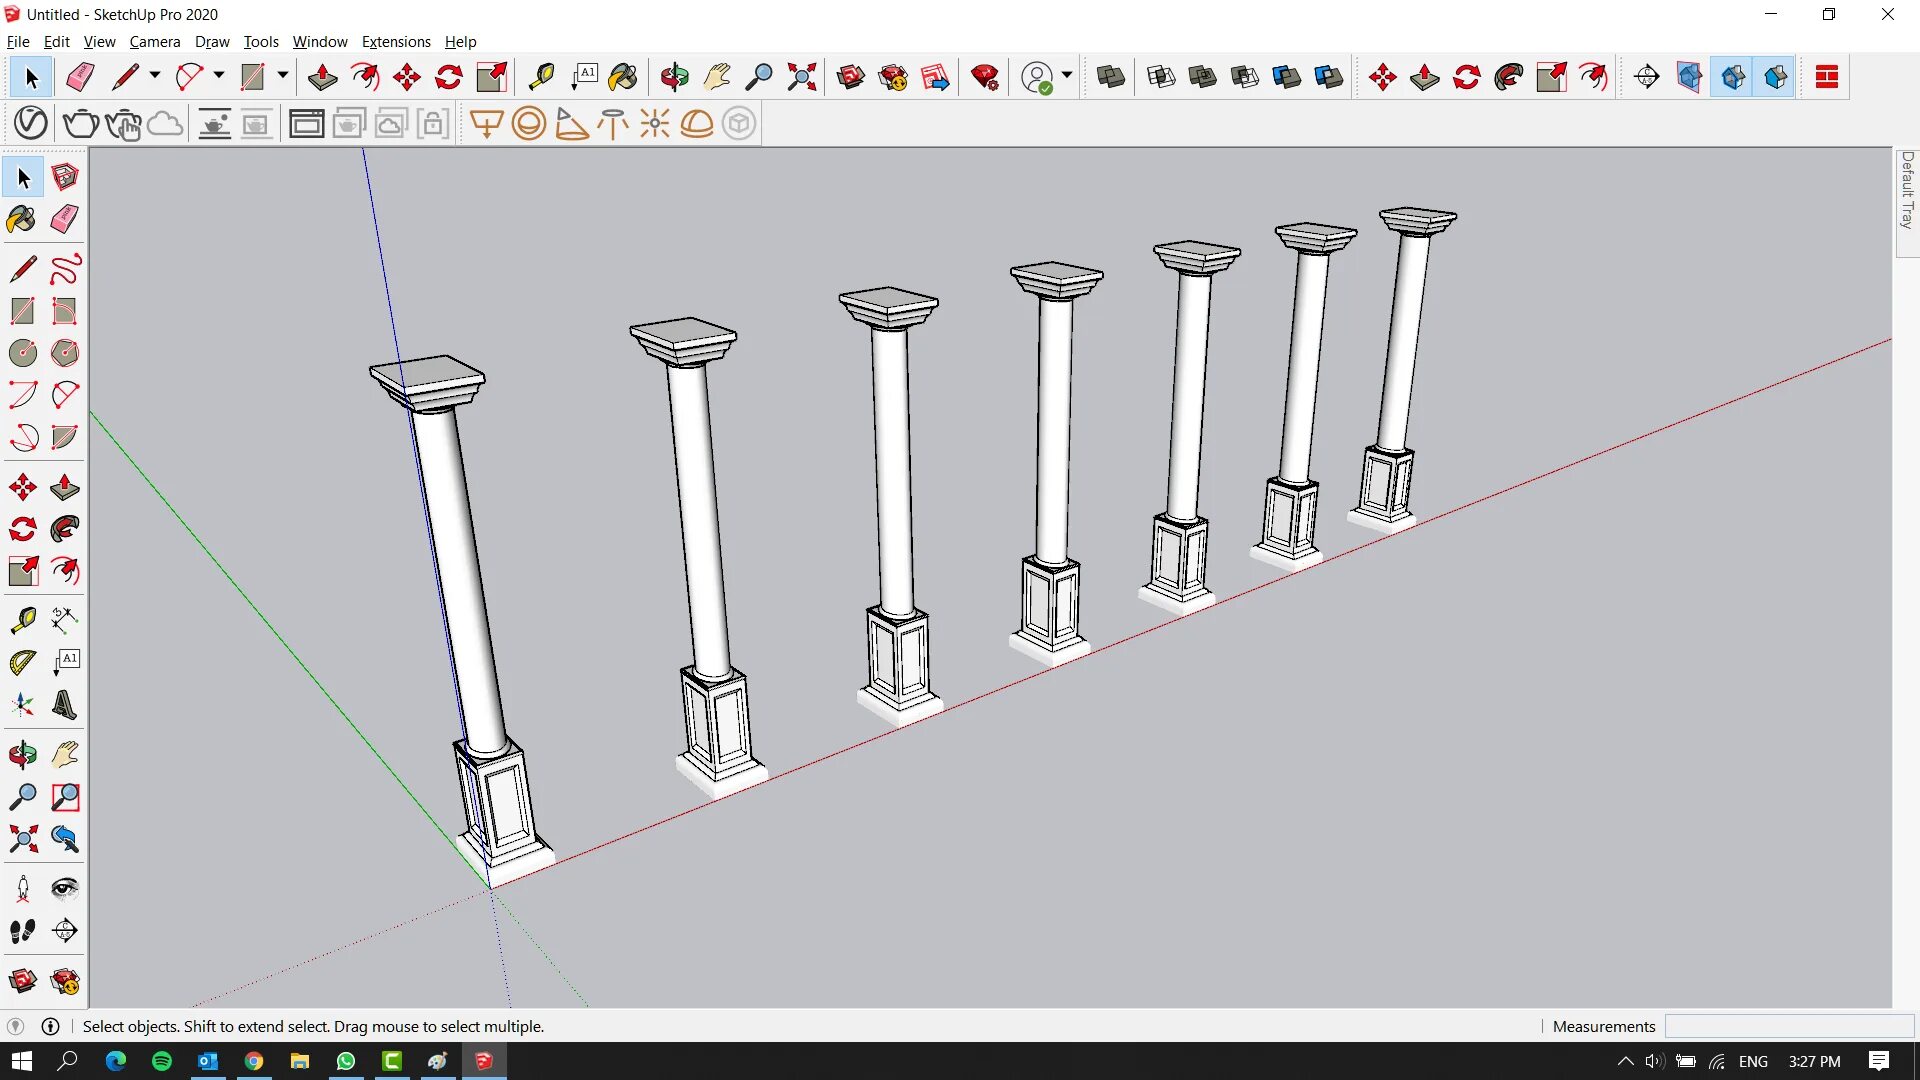Click the Paint Bucket tool in top toolbar
Screen dimensions: 1920x1080
pyautogui.click(x=622, y=77)
